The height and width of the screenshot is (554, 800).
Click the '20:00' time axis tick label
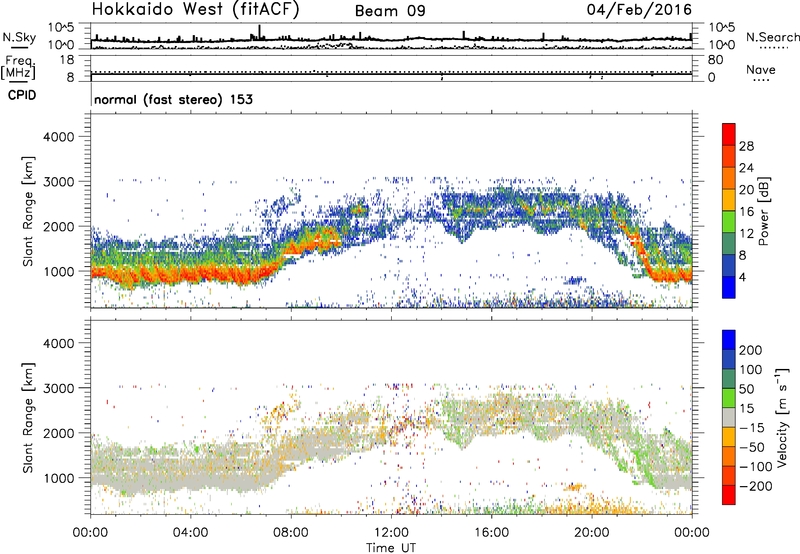click(591, 533)
